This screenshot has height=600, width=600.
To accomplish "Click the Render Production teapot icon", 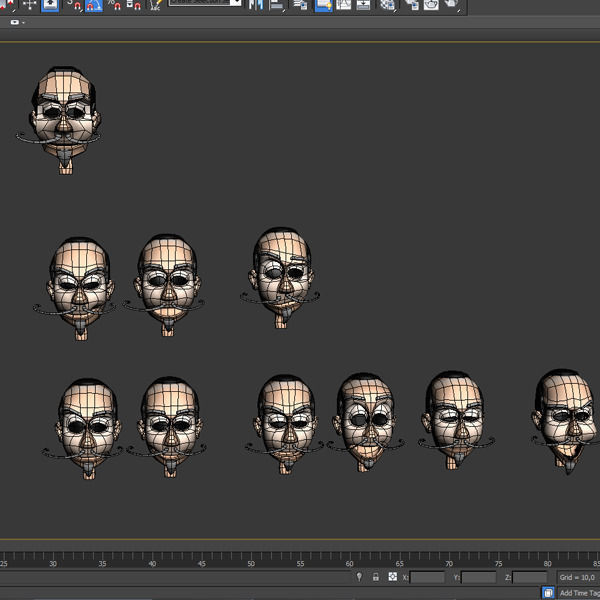I will [452, 4].
